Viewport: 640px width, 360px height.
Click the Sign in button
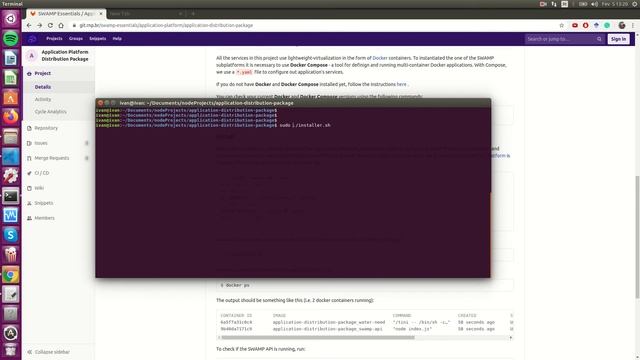[x=618, y=39]
